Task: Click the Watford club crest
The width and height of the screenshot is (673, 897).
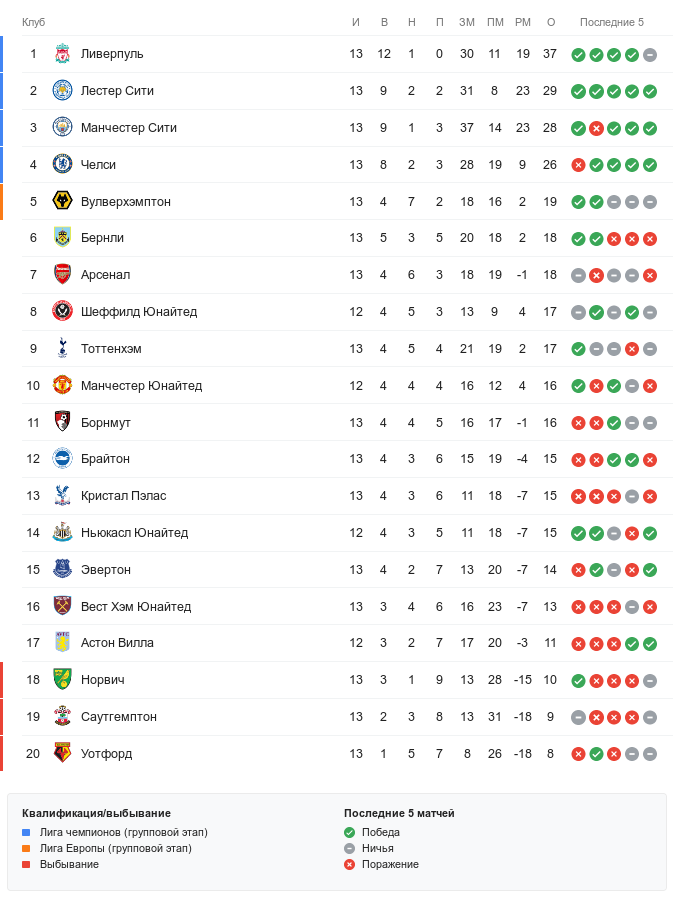Action: coord(62,754)
